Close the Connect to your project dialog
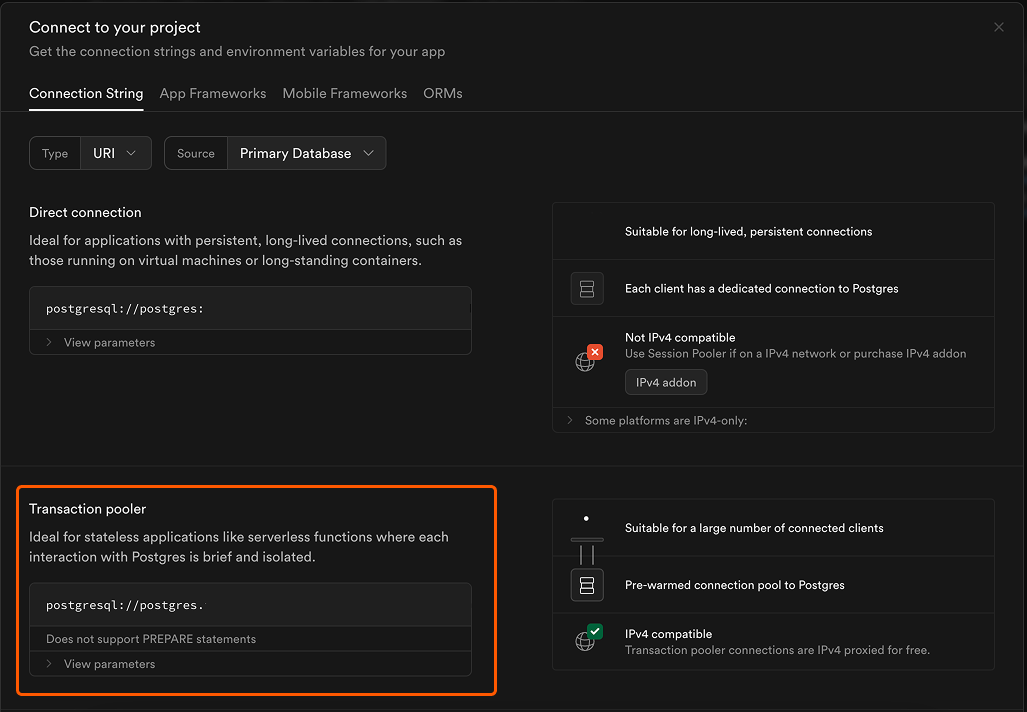Image resolution: width=1027 pixels, height=712 pixels. coord(998,27)
